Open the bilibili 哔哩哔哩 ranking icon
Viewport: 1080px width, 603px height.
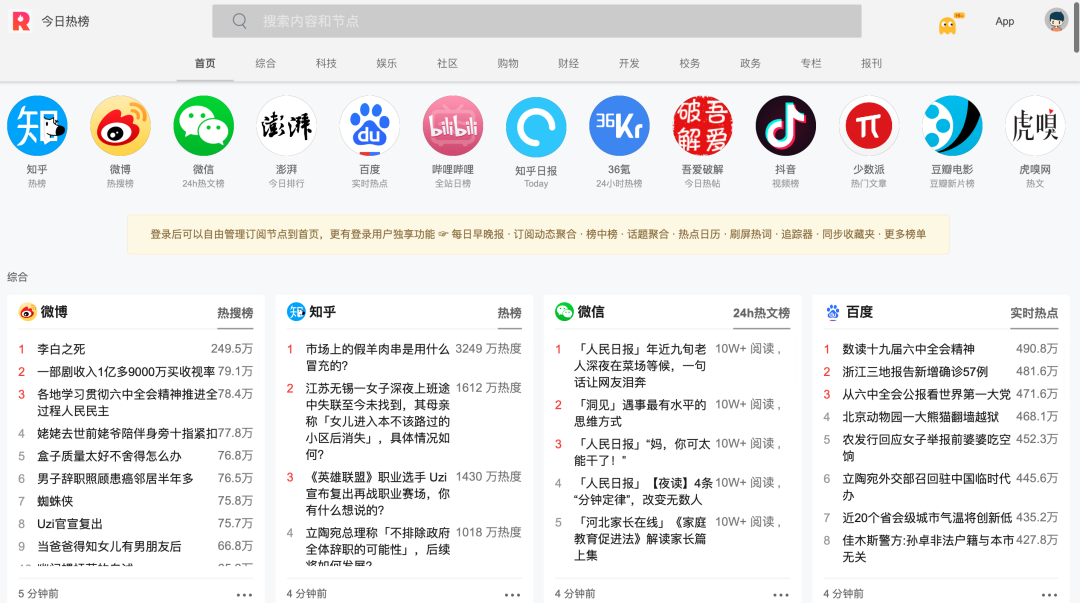coord(453,126)
